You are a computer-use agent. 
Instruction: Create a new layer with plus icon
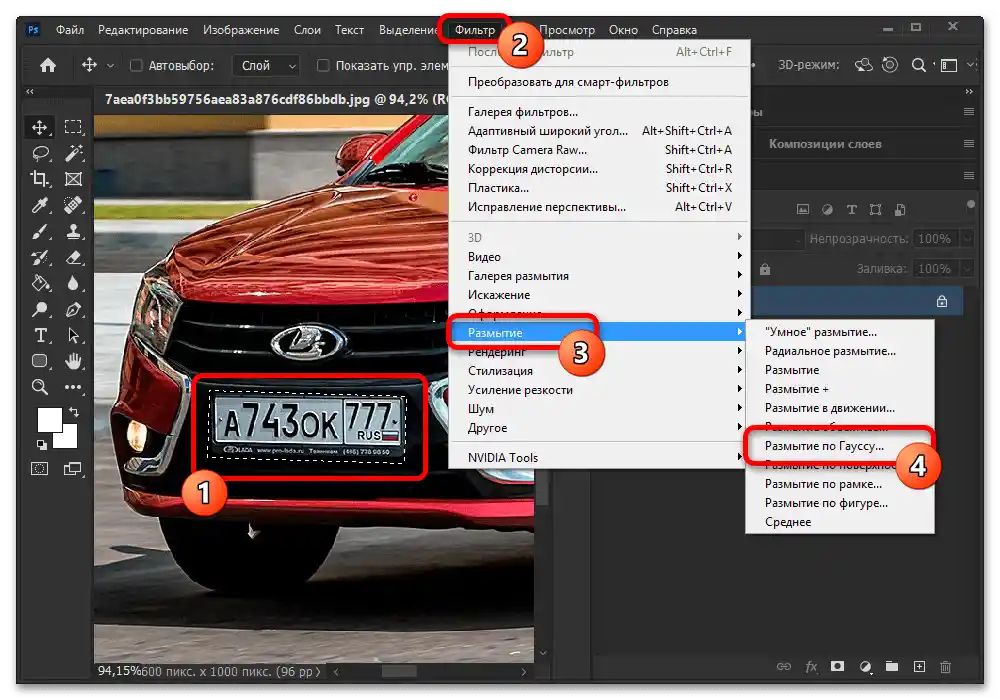[919, 667]
